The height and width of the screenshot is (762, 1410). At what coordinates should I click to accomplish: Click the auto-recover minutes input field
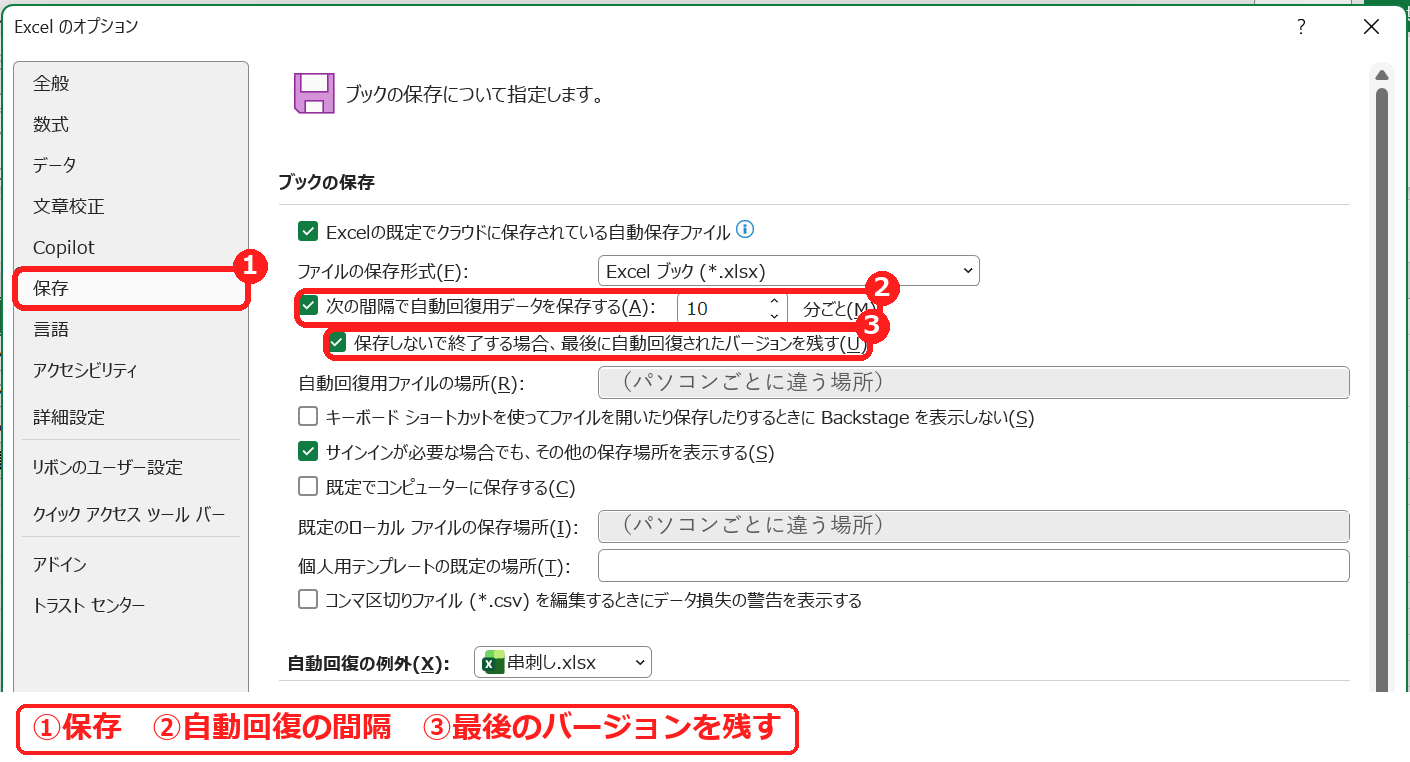pyautogui.click(x=722, y=309)
